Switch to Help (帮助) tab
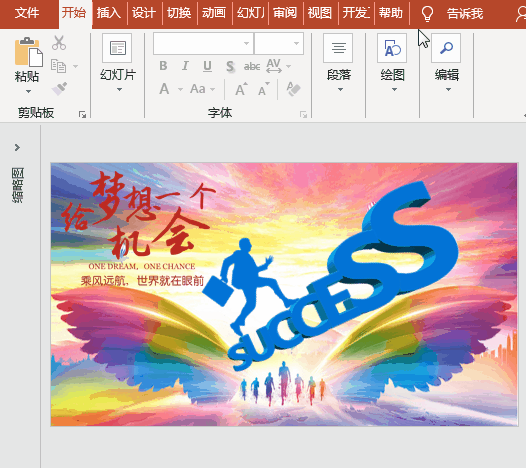526x468 pixels. [x=391, y=13]
